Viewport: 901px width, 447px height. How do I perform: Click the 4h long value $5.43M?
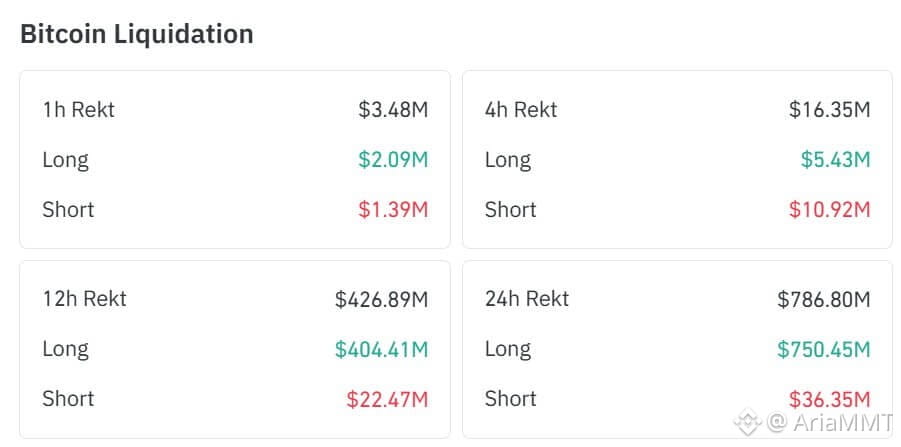click(835, 159)
